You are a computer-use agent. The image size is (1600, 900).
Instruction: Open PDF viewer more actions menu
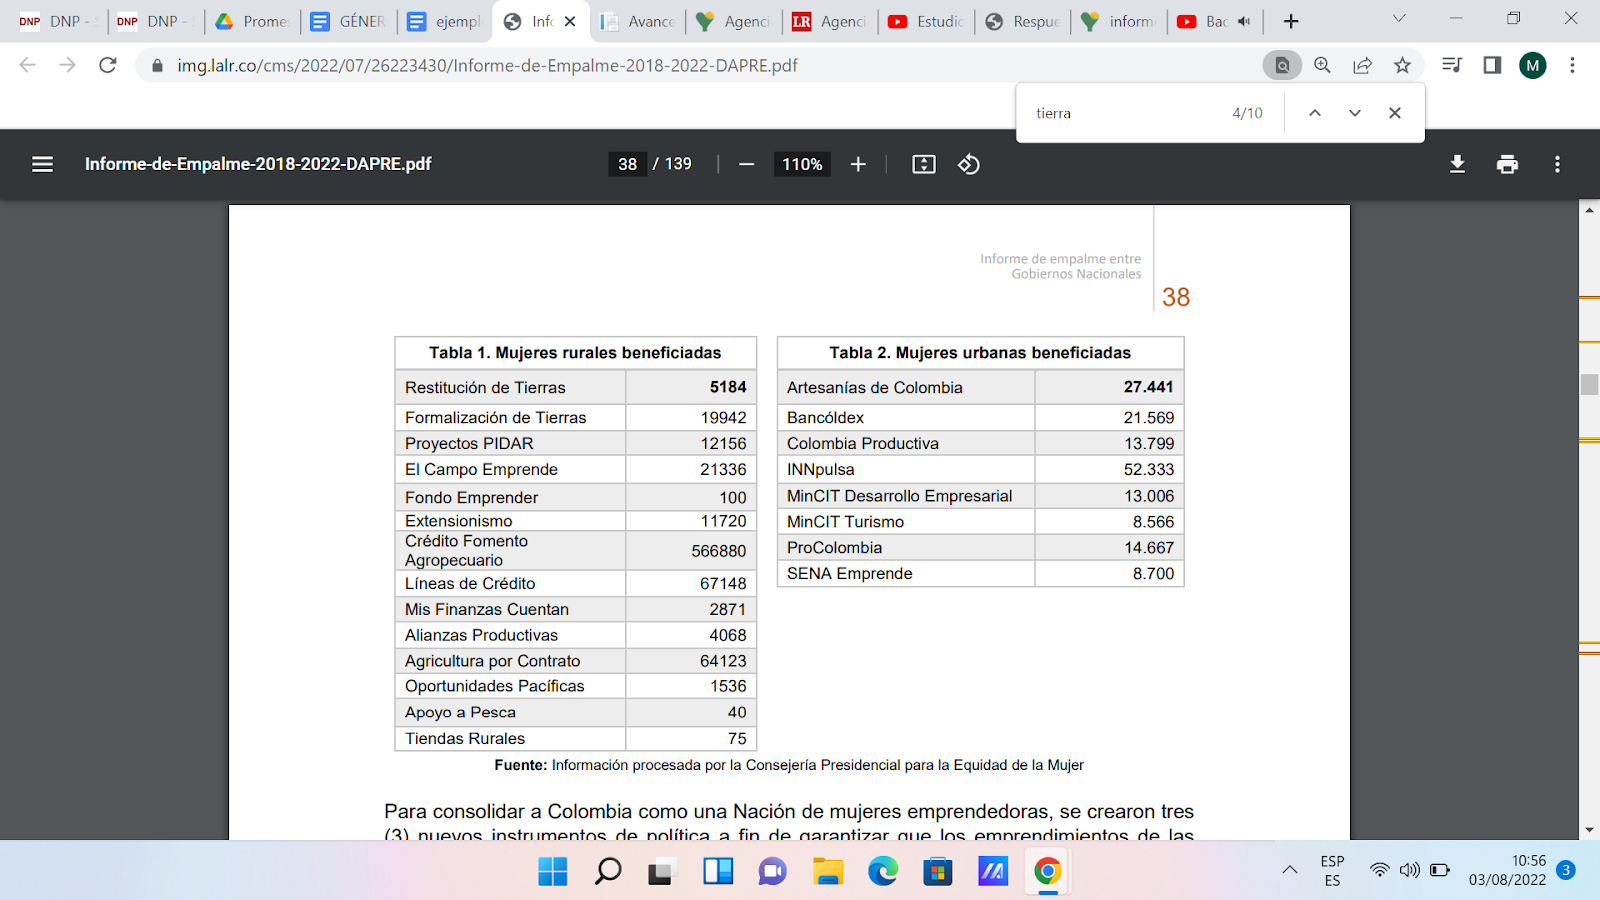click(1557, 164)
